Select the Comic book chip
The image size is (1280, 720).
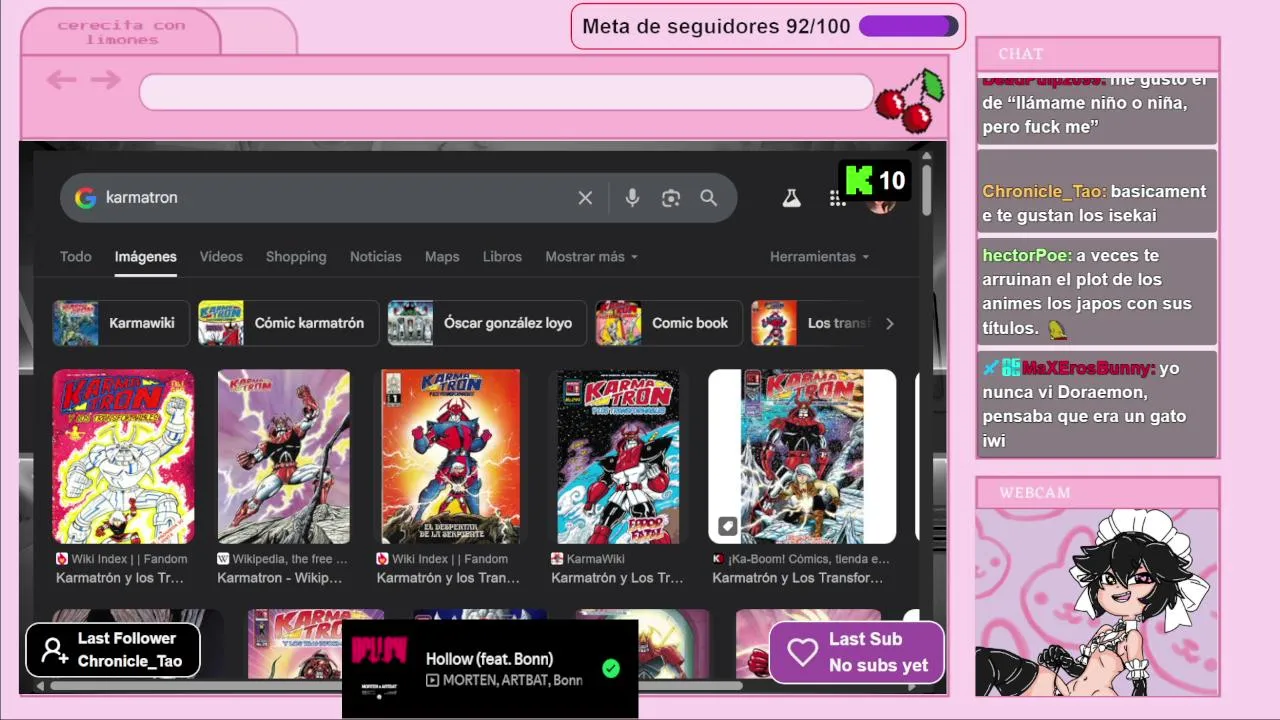pyautogui.click(x=669, y=323)
